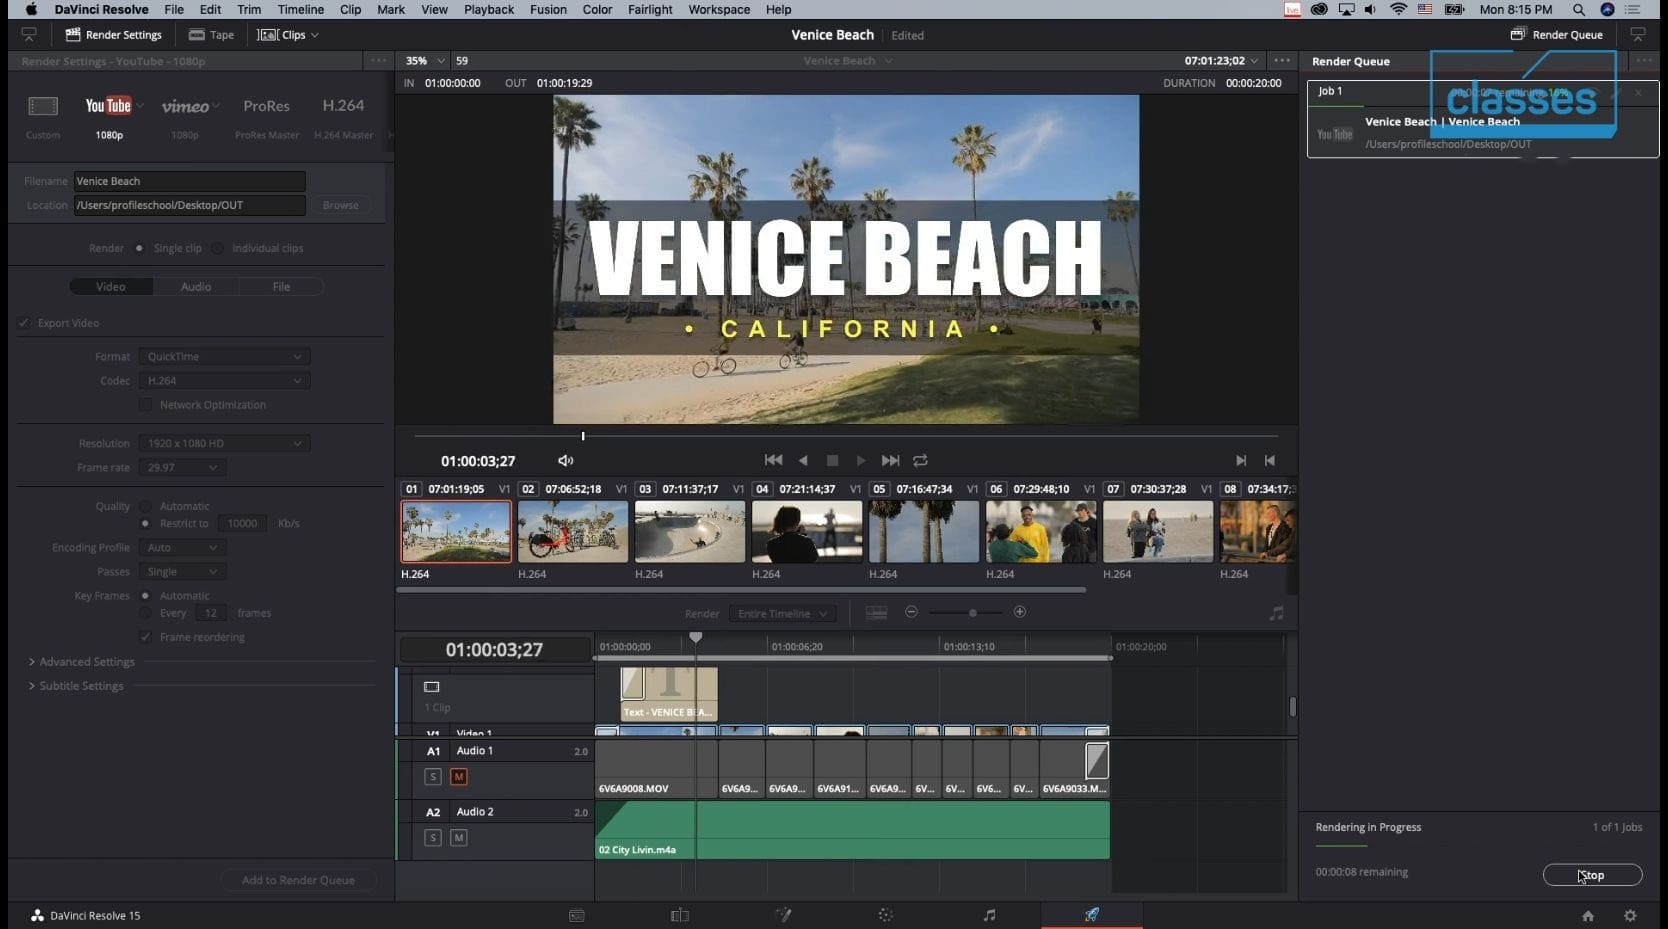The width and height of the screenshot is (1668, 929).
Task: Open the Codec dropdown showing H.264
Action: click(x=224, y=381)
